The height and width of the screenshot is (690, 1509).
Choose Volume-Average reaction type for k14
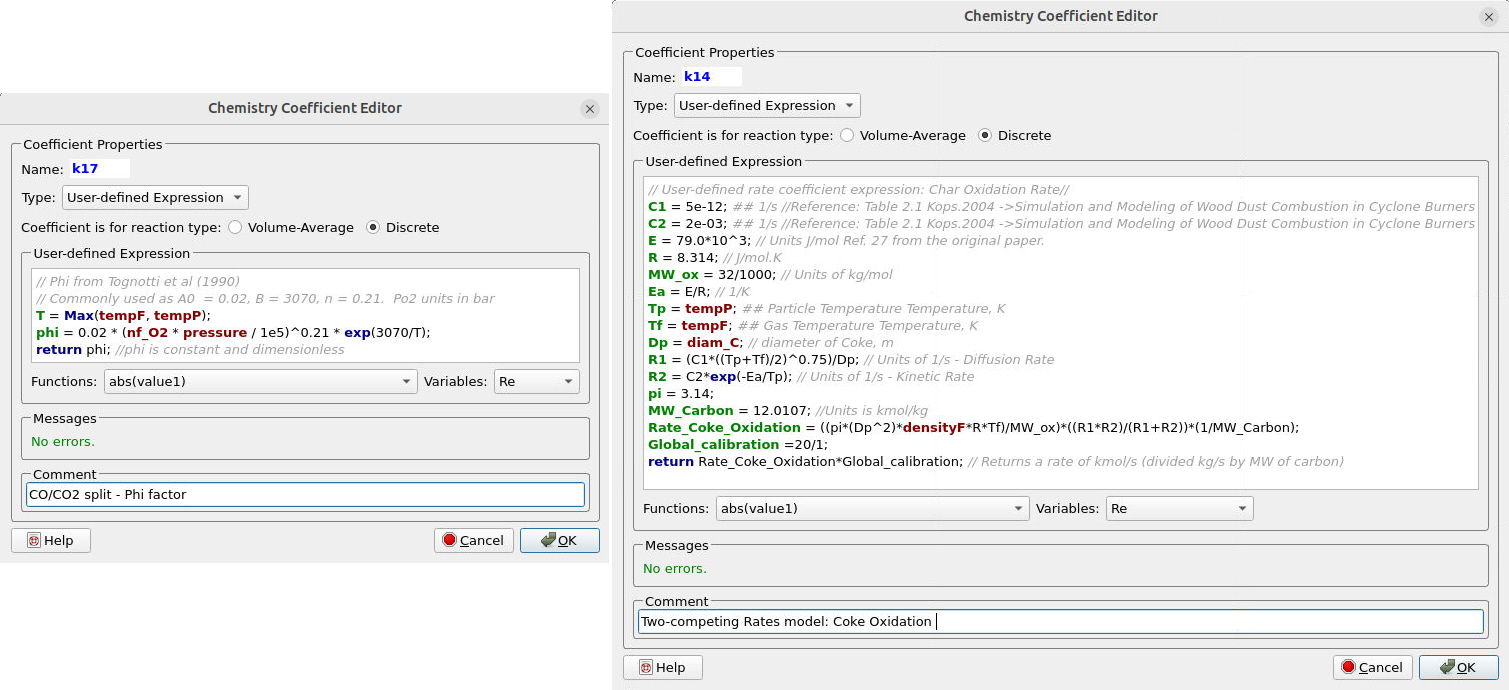click(847, 135)
